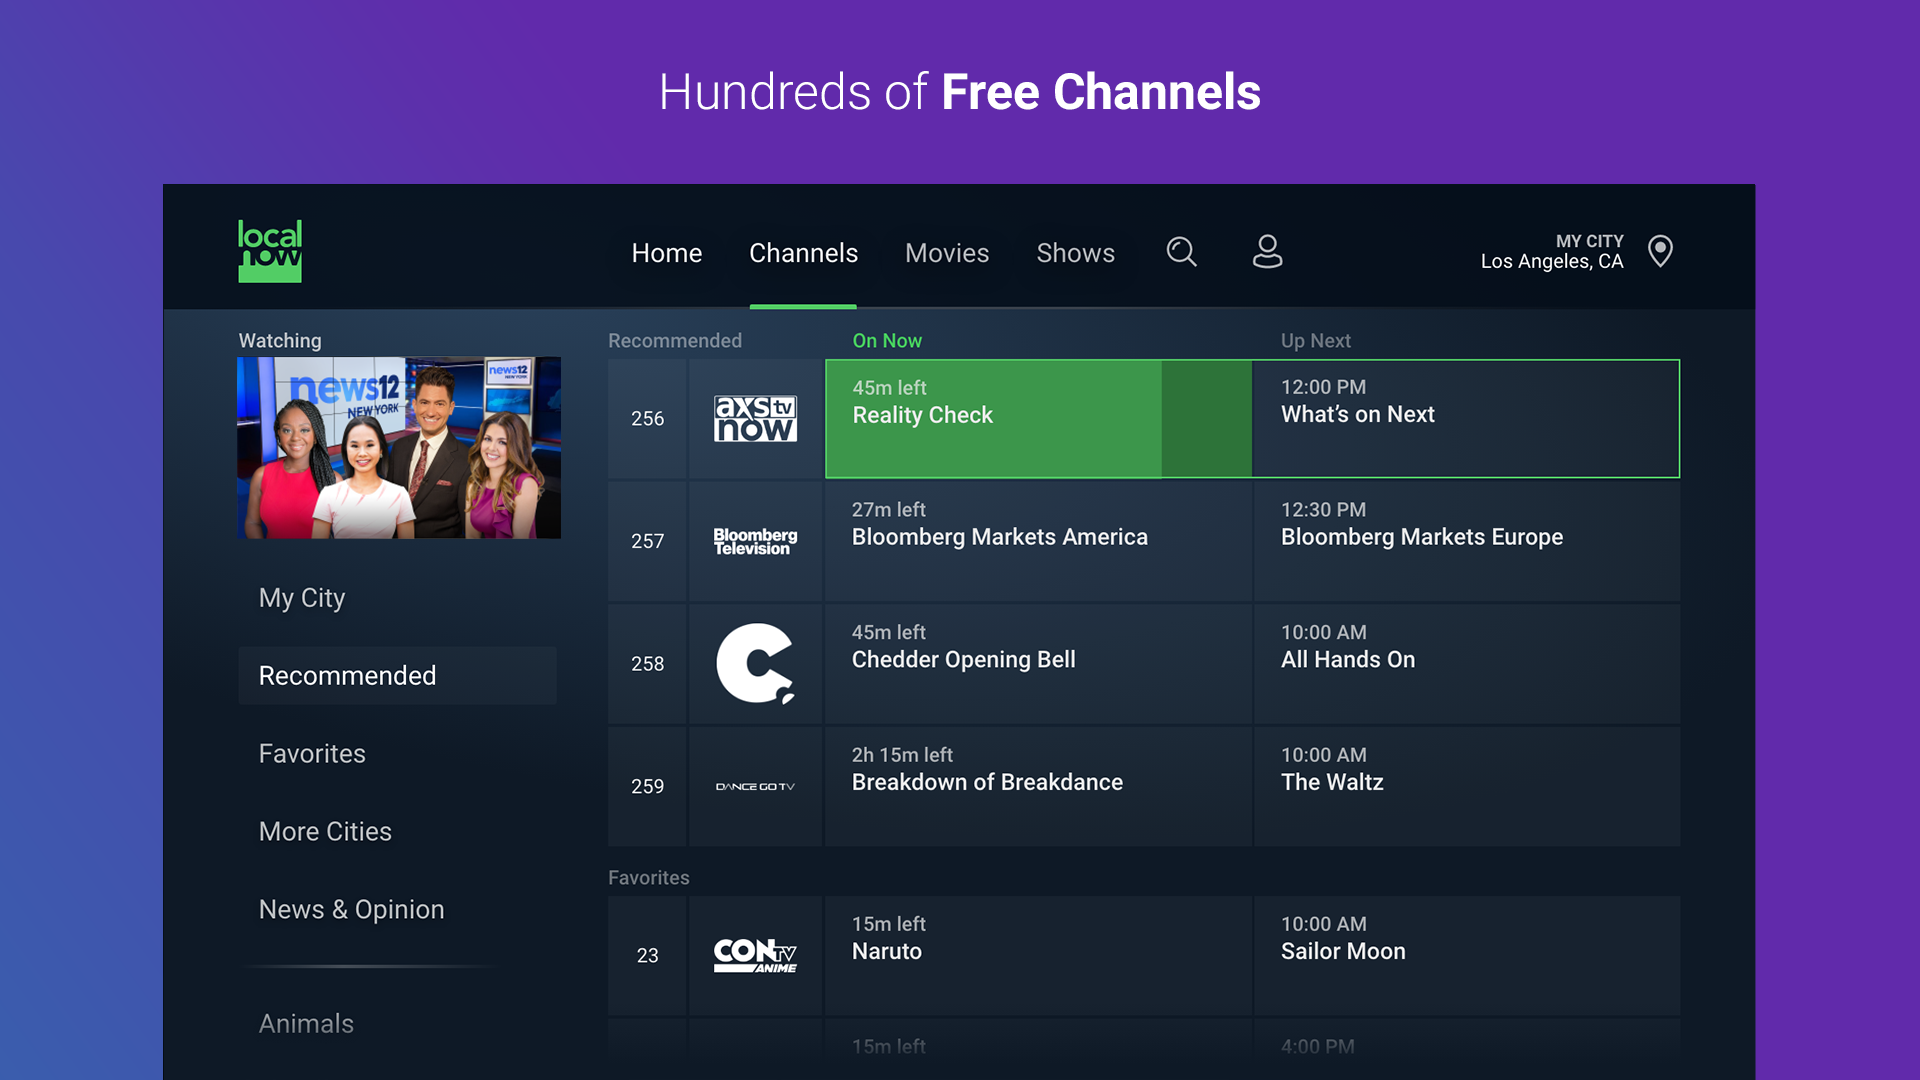The width and height of the screenshot is (1920, 1080).
Task: Switch to the Movies tab
Action: tap(946, 253)
